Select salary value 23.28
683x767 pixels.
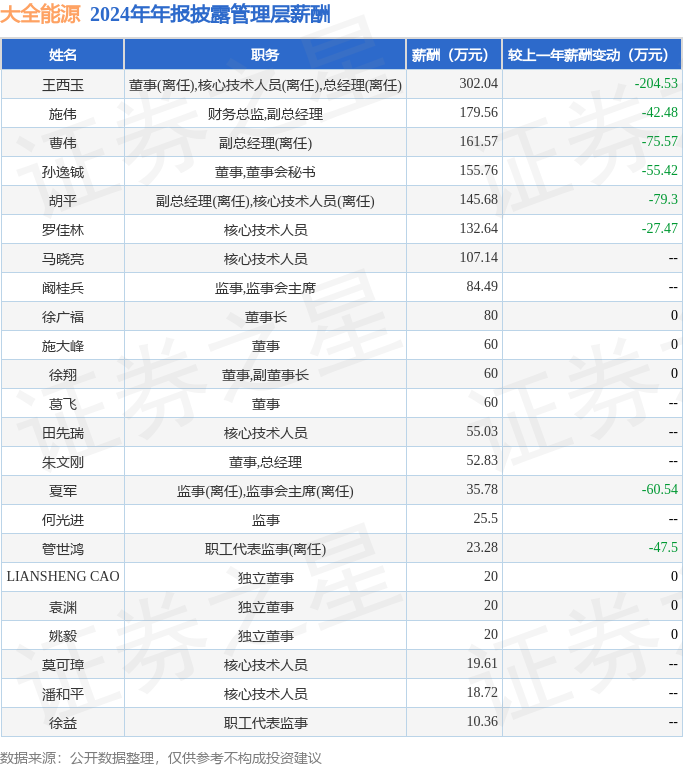tap(482, 547)
